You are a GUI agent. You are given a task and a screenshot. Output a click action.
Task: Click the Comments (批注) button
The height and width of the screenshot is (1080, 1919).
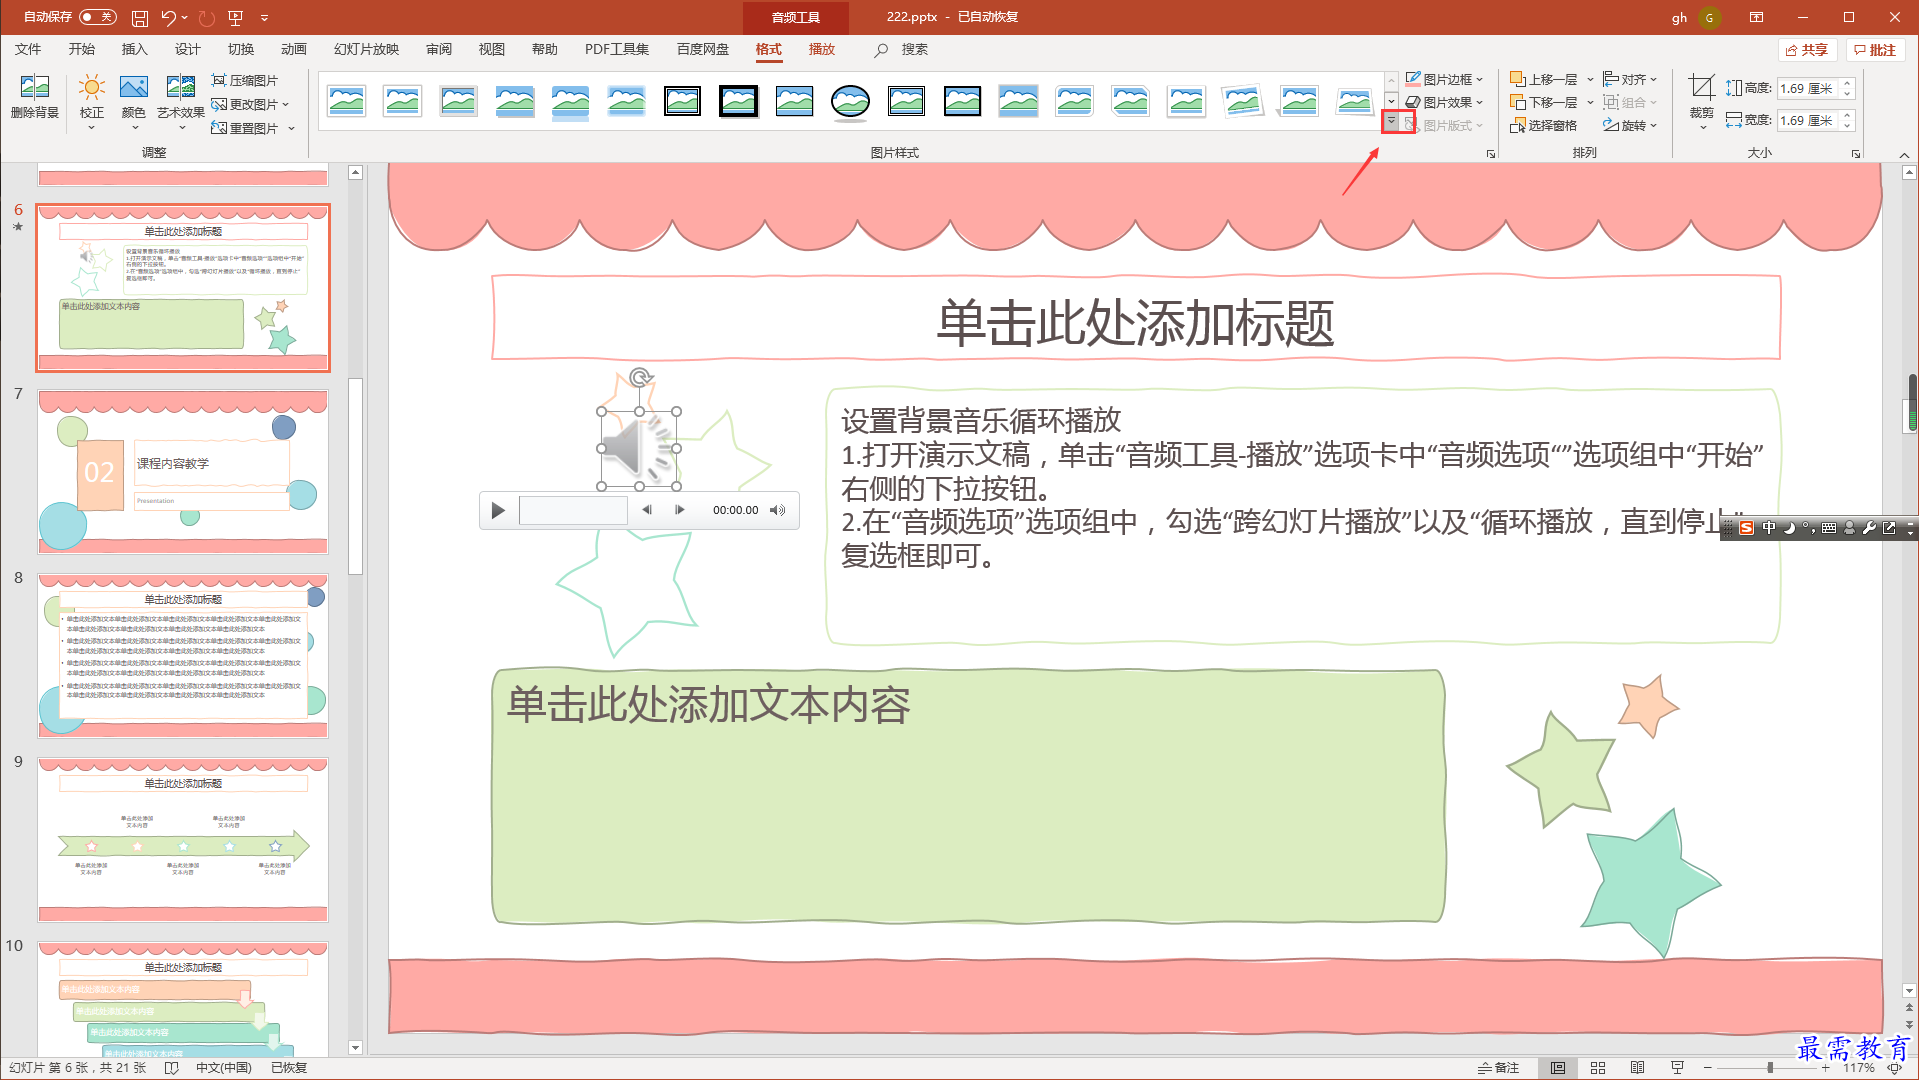point(1875,50)
